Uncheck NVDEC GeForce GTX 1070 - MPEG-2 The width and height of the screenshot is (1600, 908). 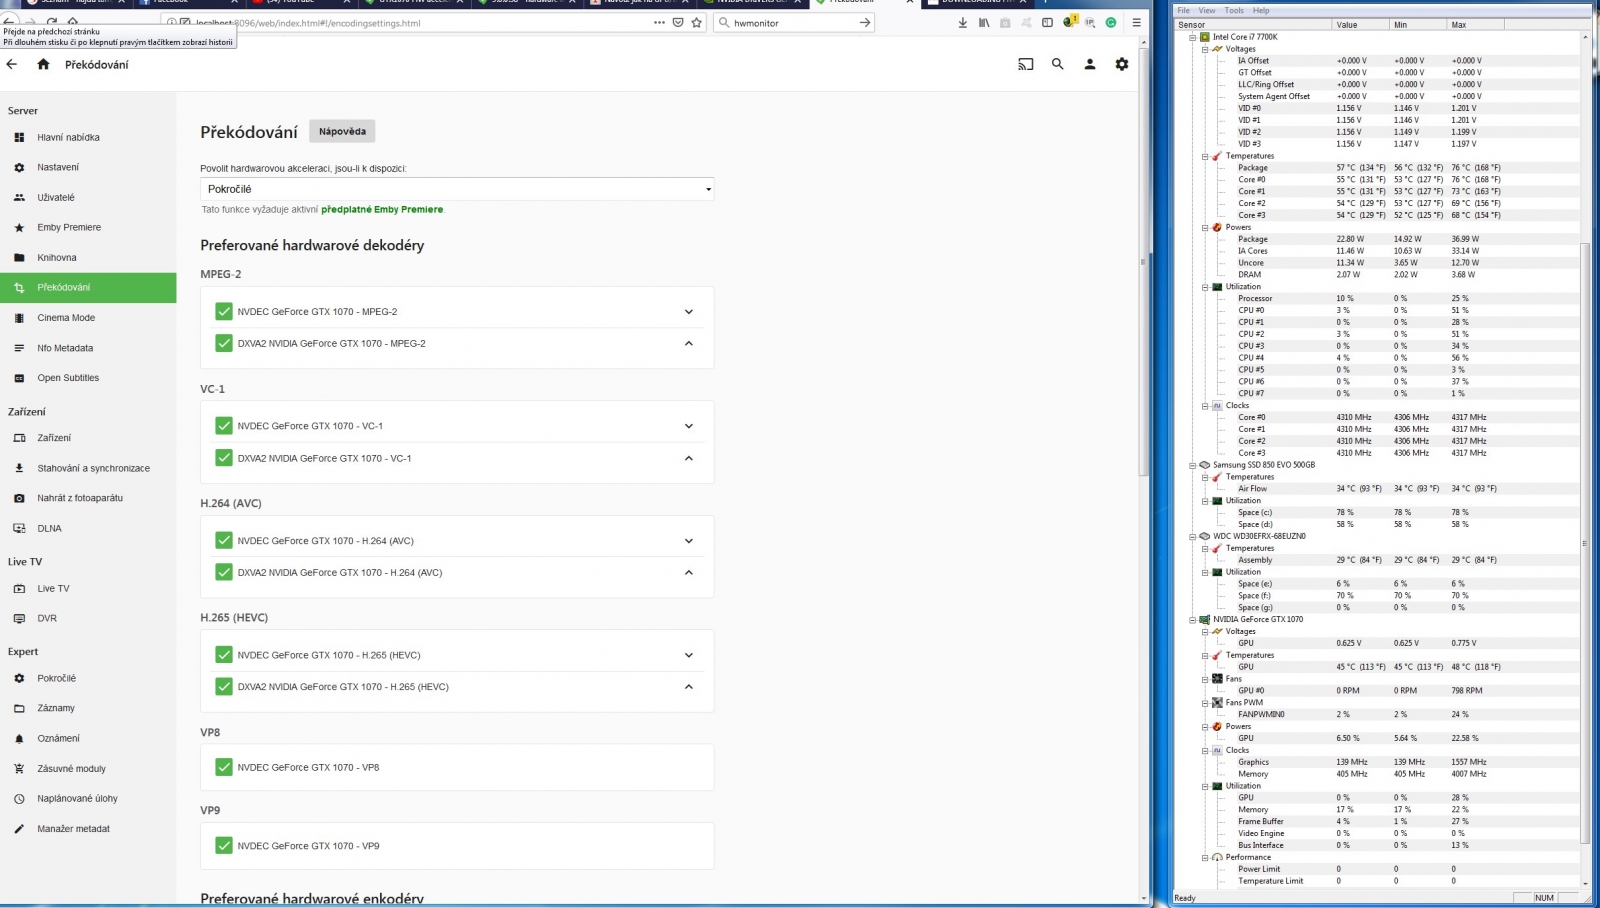tap(224, 311)
